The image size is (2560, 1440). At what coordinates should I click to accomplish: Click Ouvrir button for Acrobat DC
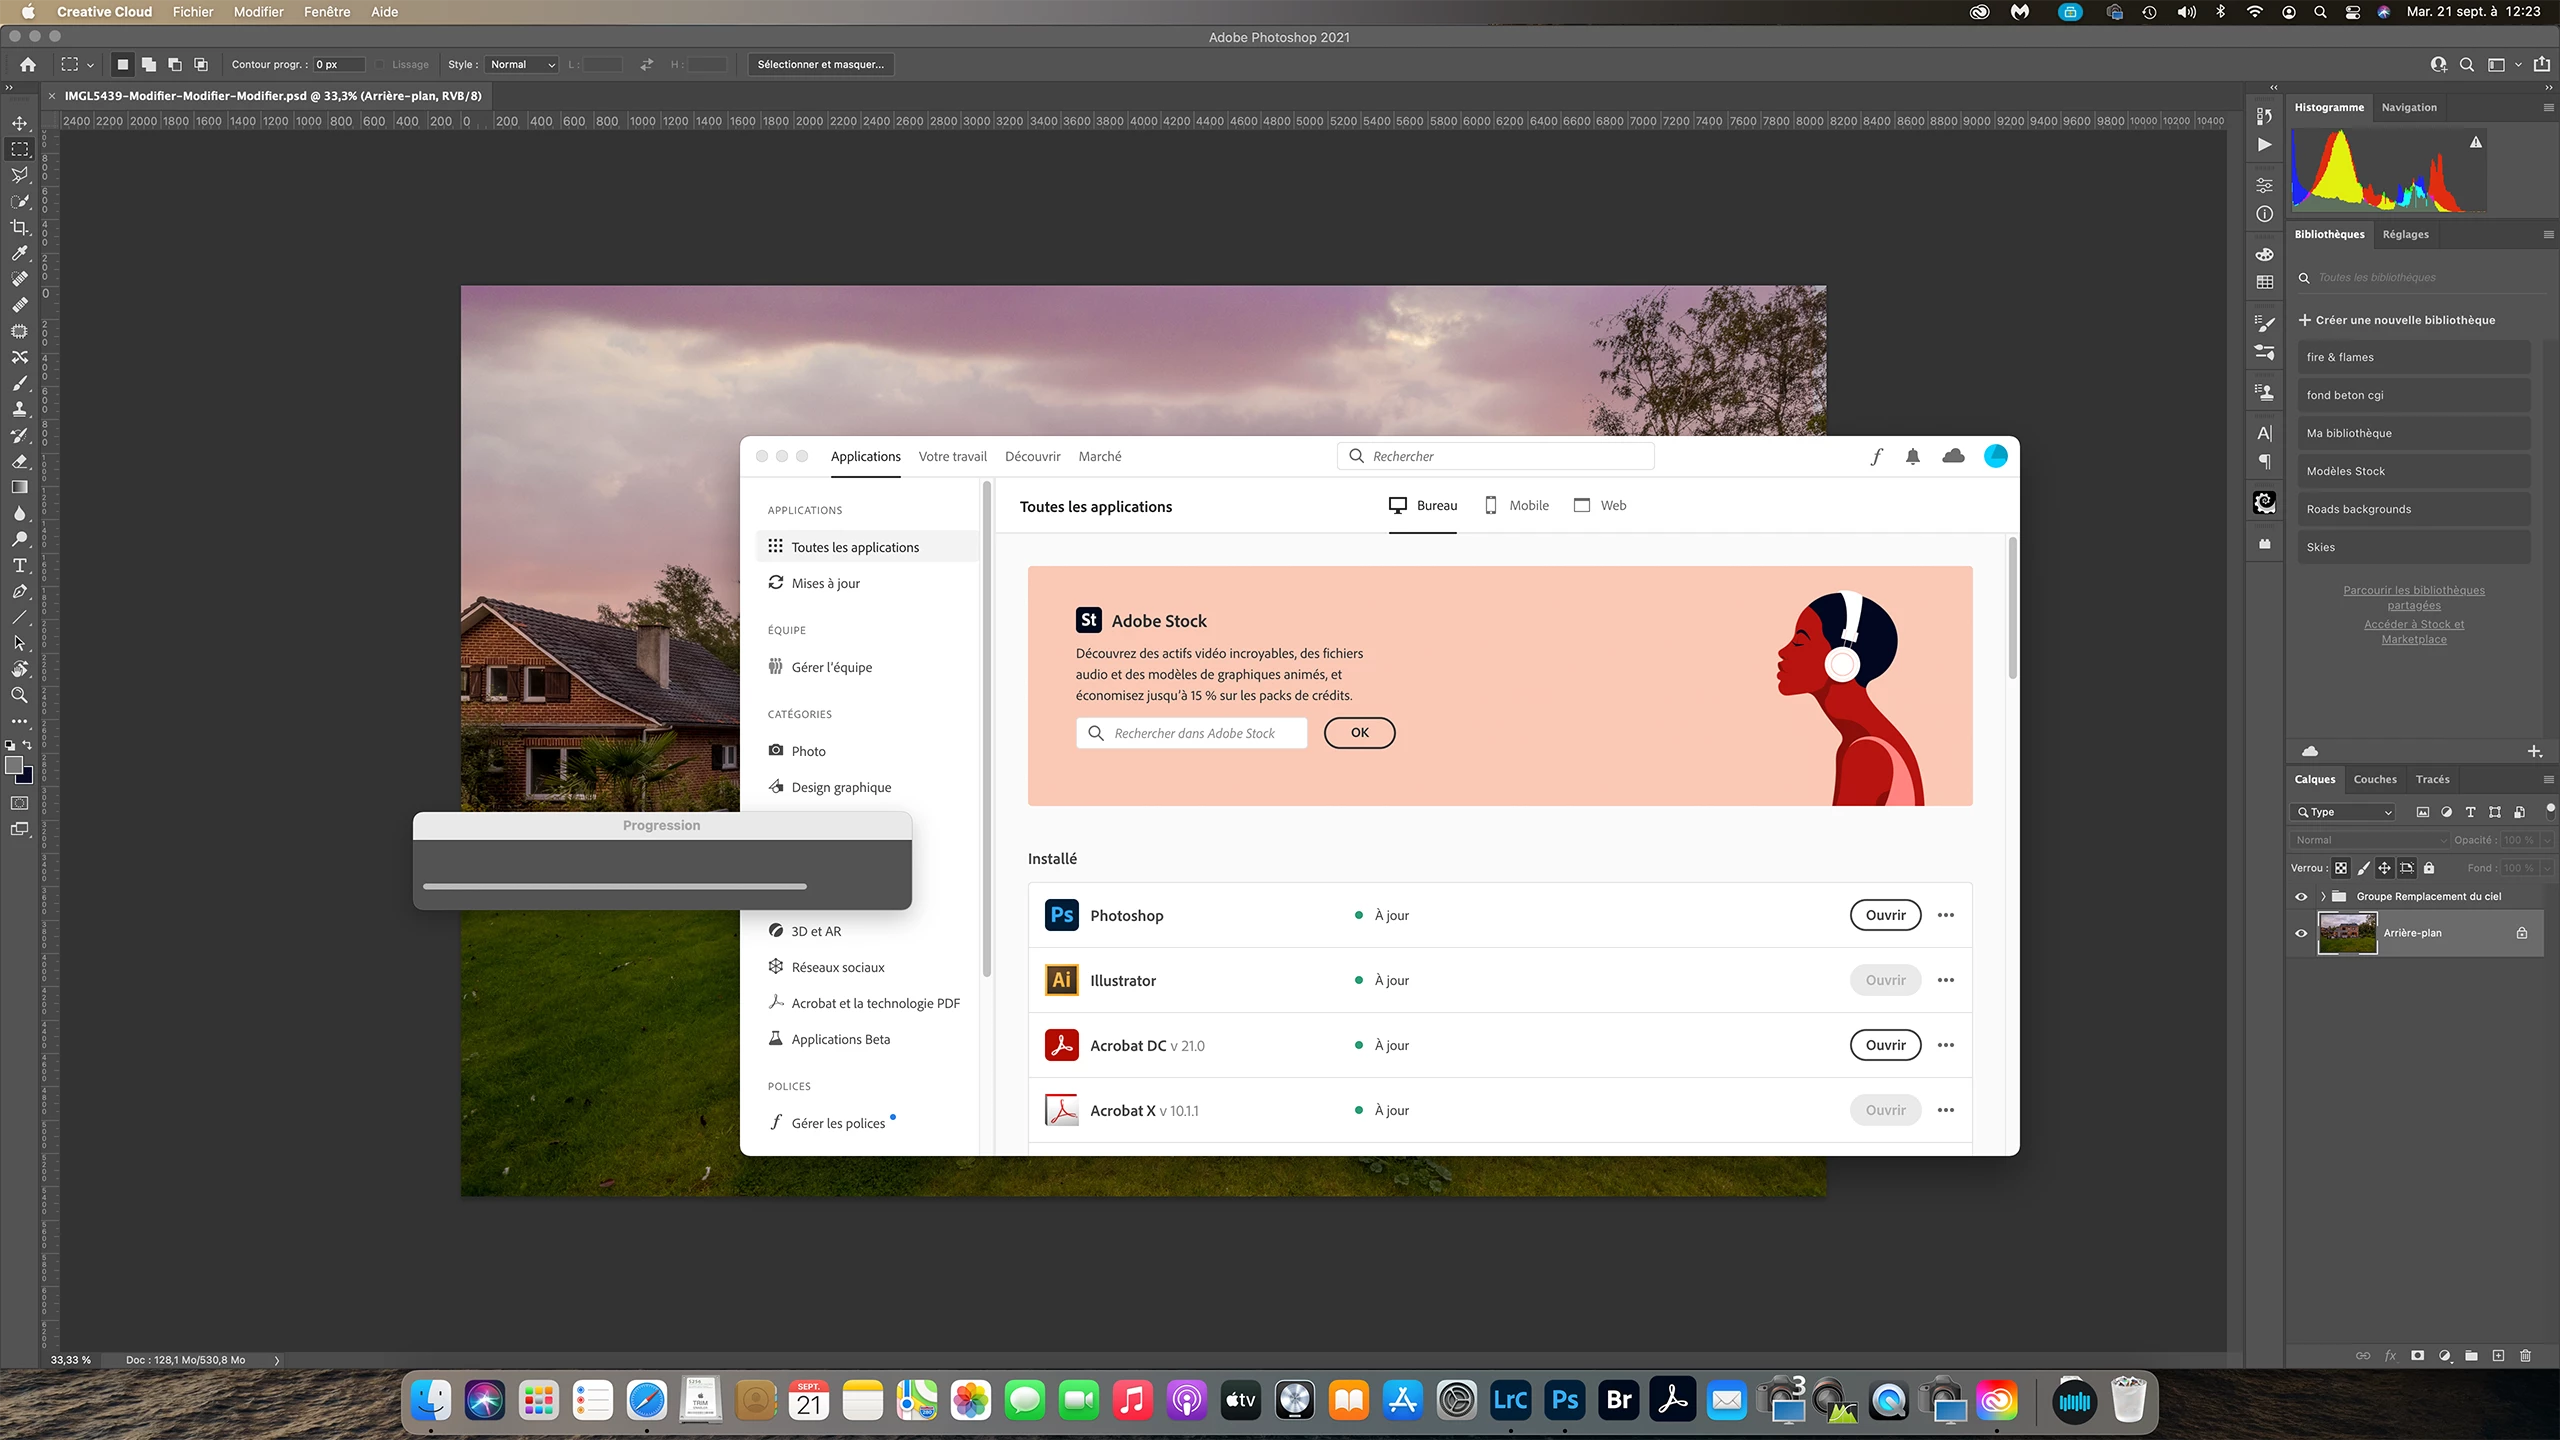(1885, 1045)
